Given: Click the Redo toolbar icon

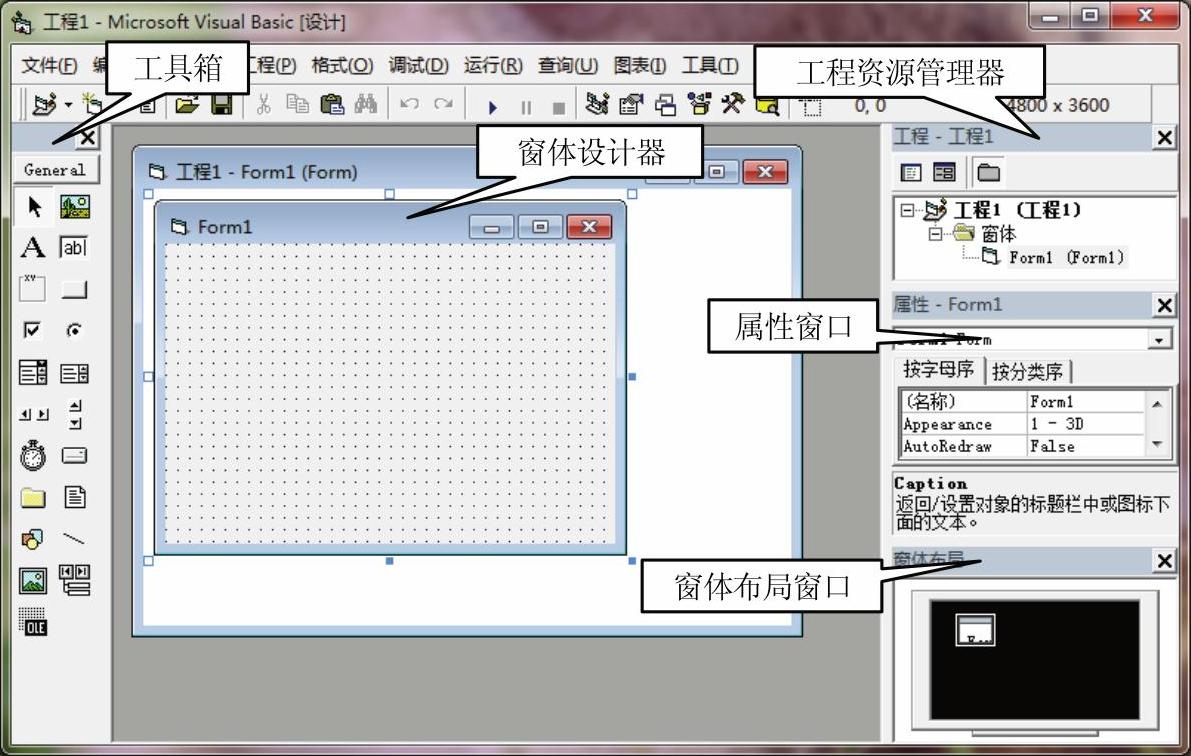Looking at the screenshot, I should pyautogui.click(x=444, y=104).
